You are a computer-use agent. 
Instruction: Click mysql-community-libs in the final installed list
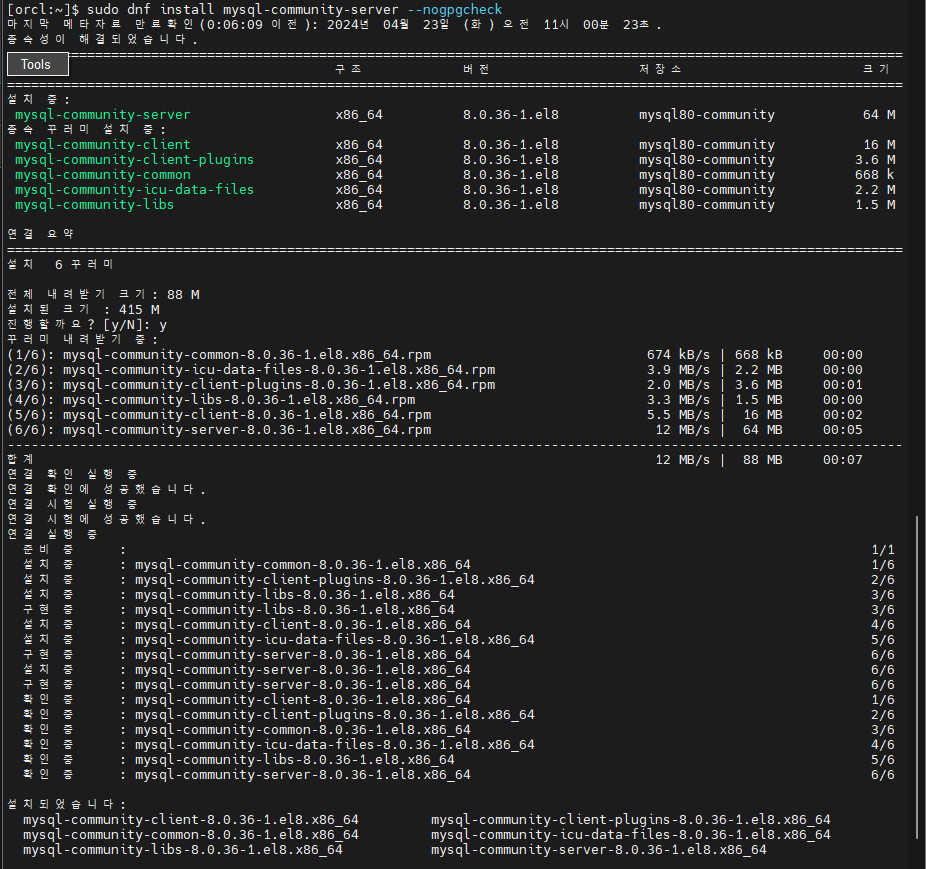pyautogui.click(x=182, y=850)
